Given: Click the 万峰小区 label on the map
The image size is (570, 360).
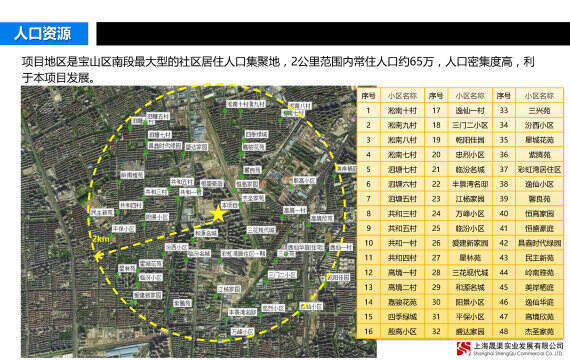Looking at the screenshot, I should click(x=242, y=332).
